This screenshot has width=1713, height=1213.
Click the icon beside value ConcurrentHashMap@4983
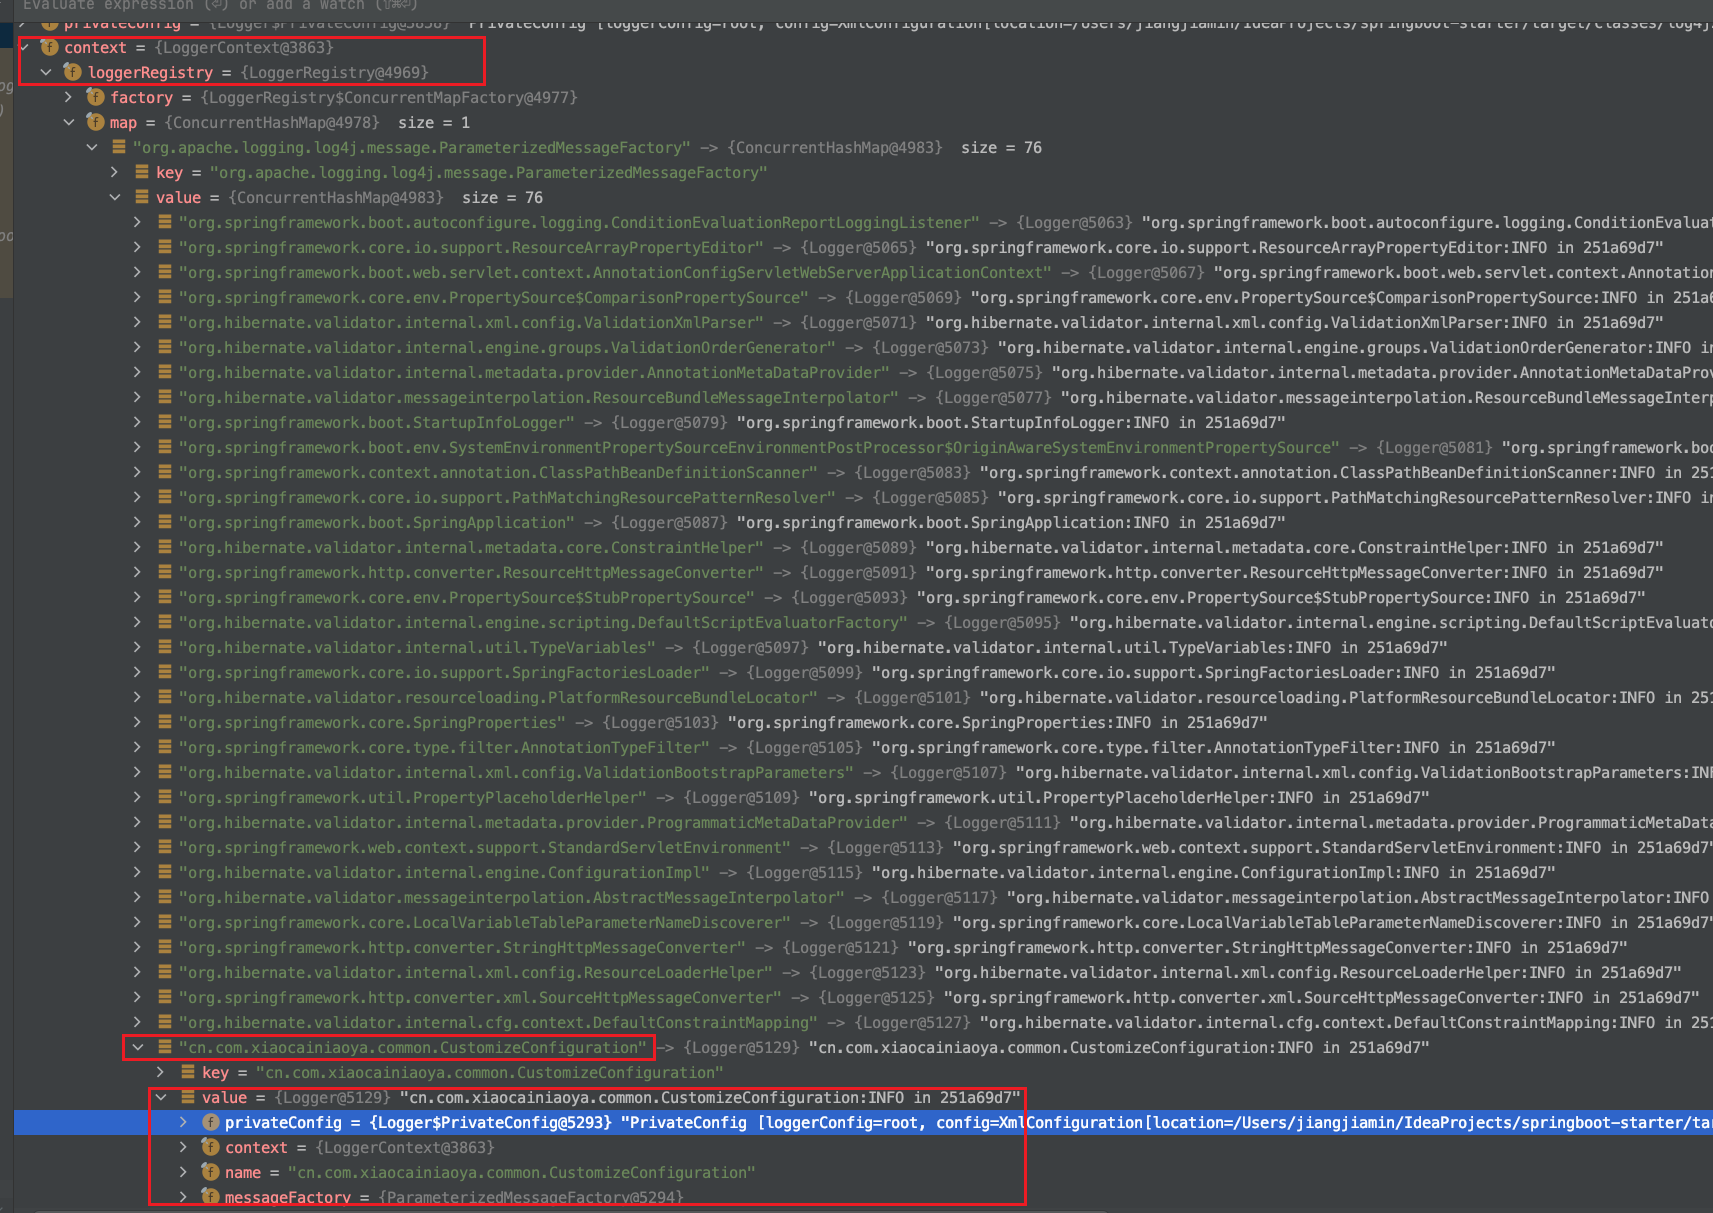pyautogui.click(x=141, y=197)
